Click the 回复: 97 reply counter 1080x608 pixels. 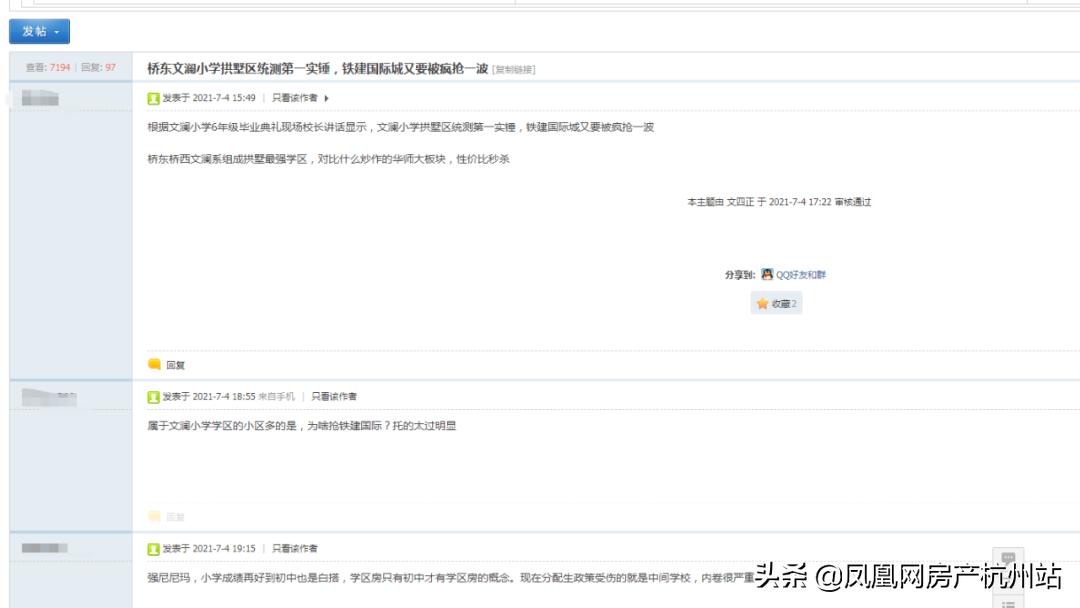(95, 70)
